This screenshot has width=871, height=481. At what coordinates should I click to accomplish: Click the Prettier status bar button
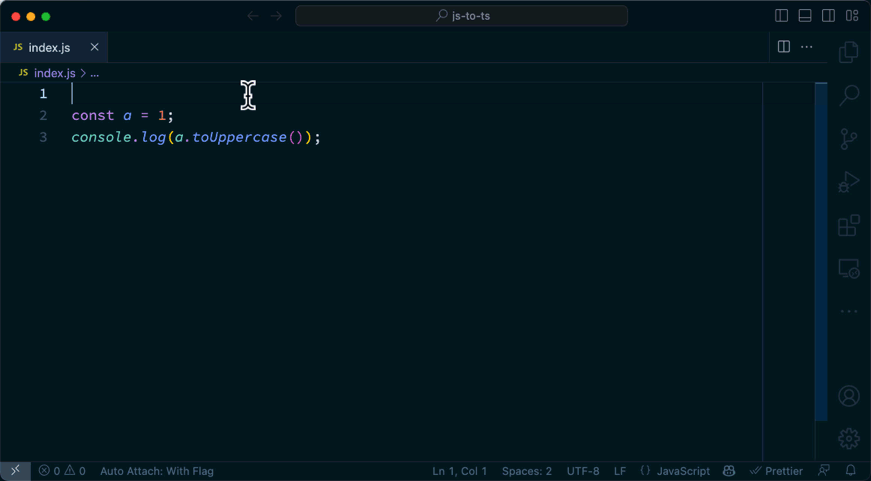point(776,471)
